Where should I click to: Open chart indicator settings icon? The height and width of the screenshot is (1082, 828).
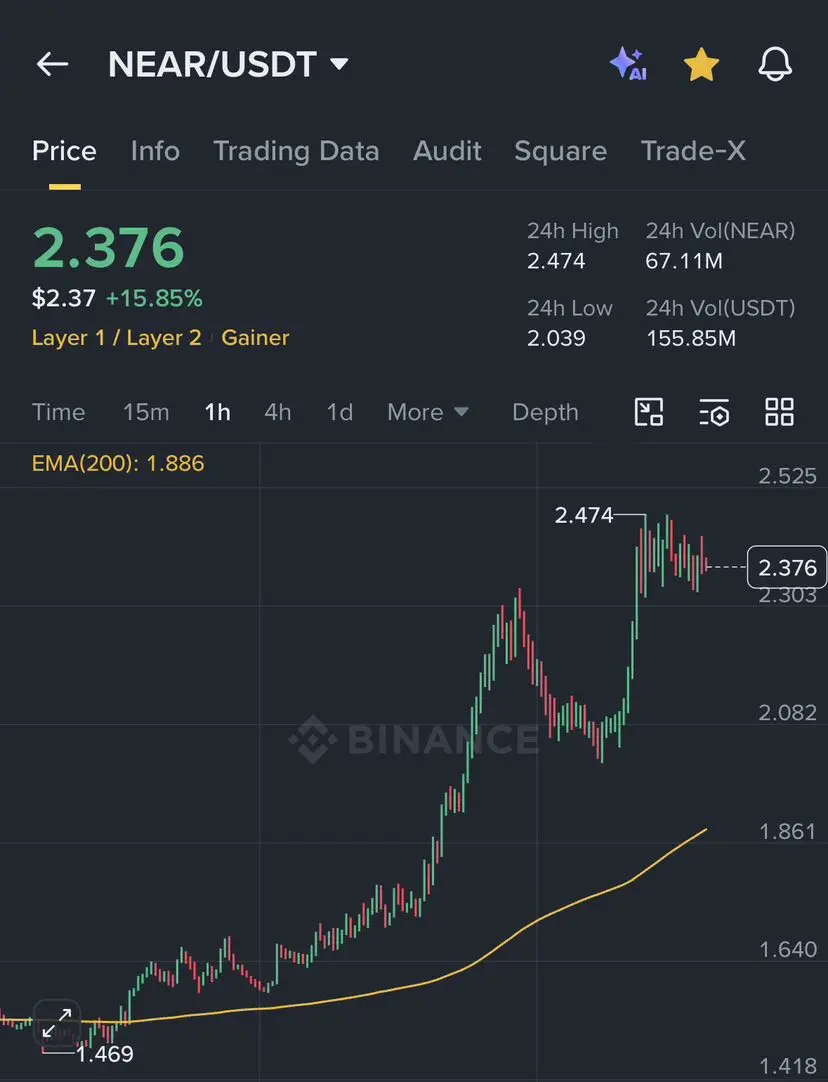coord(714,412)
